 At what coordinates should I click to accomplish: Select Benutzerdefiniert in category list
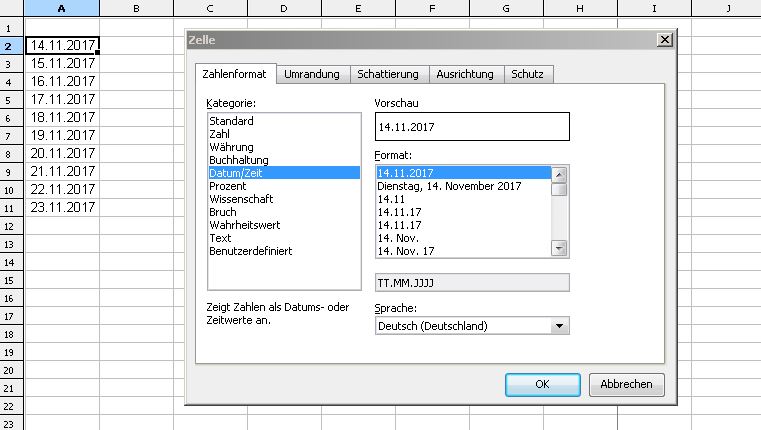(x=250, y=251)
